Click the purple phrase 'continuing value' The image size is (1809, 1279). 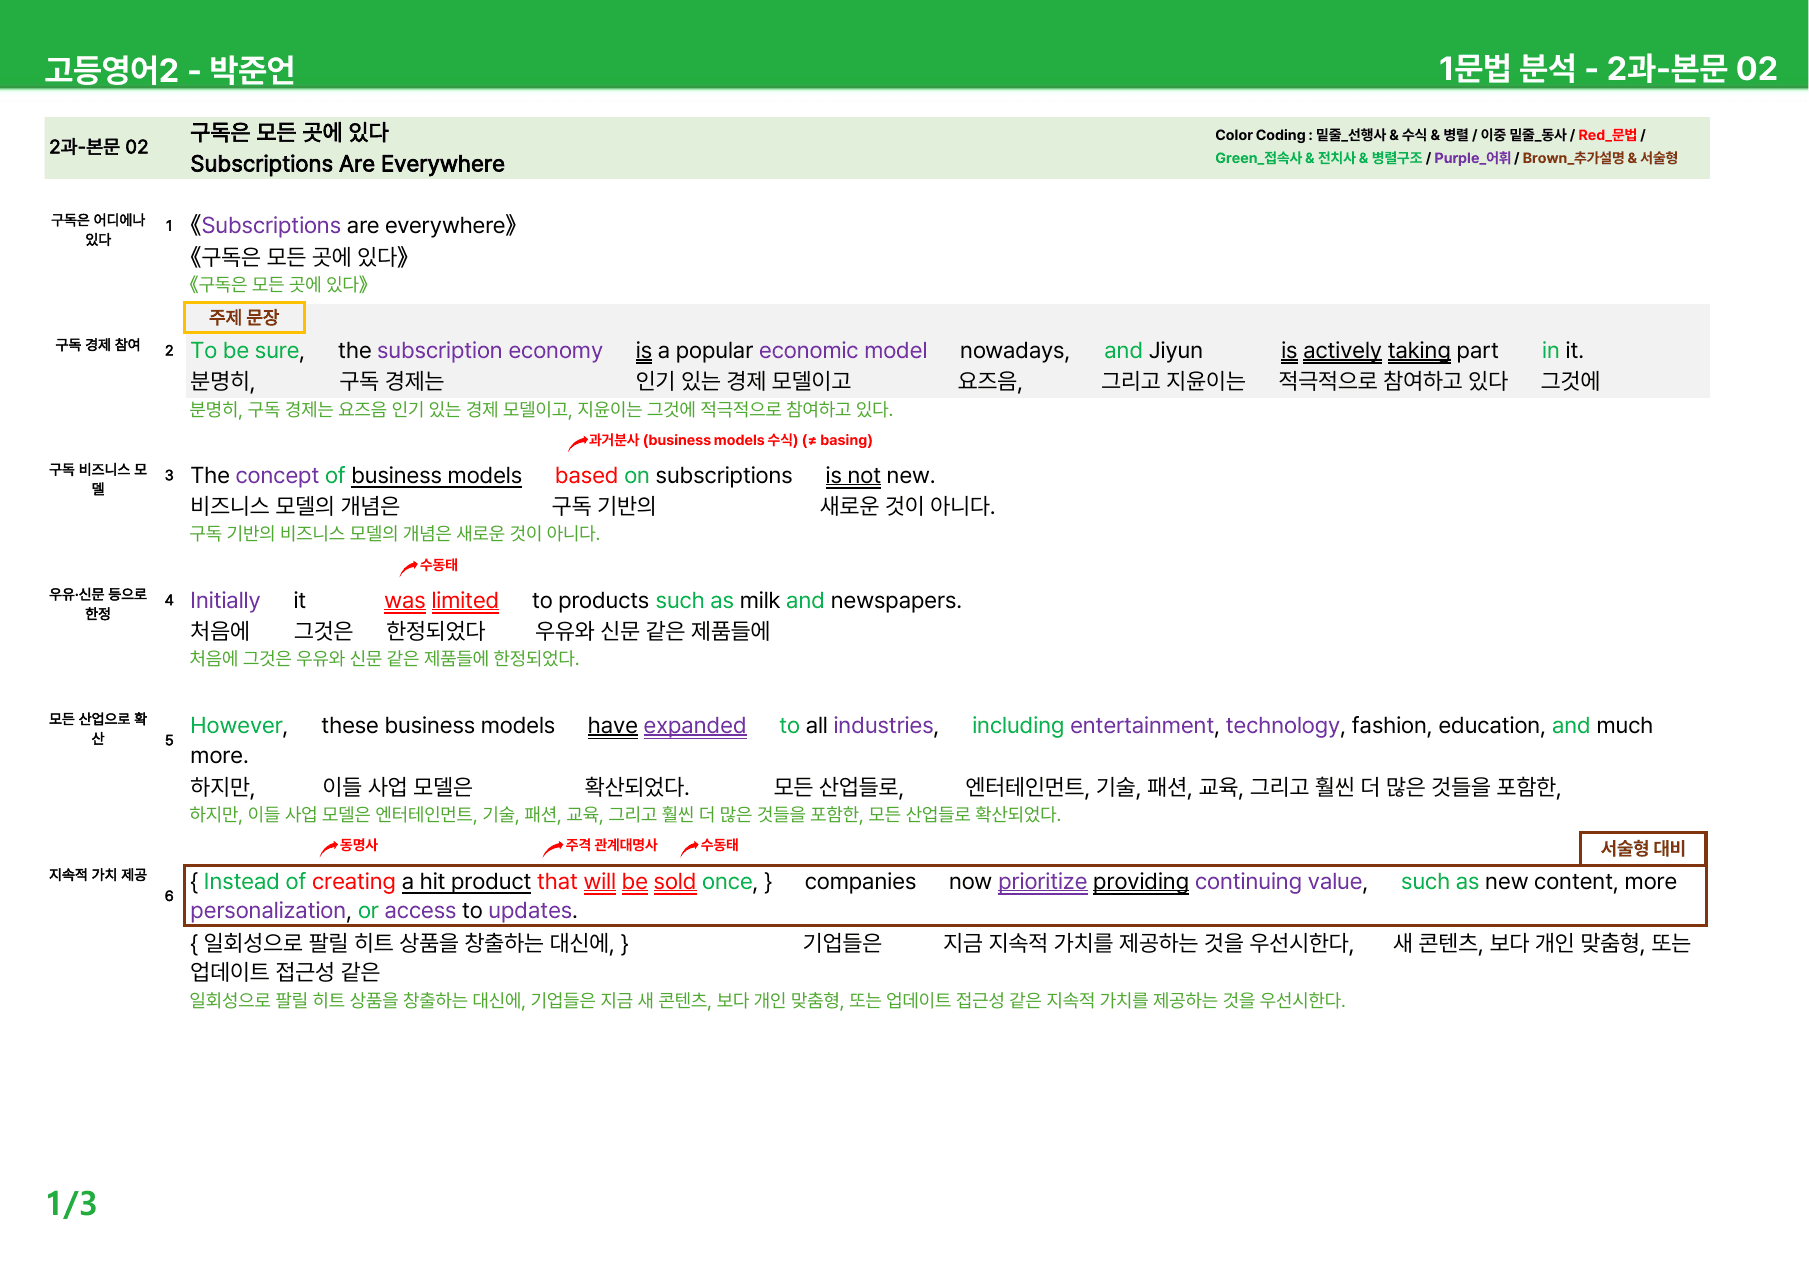pos(1278,882)
